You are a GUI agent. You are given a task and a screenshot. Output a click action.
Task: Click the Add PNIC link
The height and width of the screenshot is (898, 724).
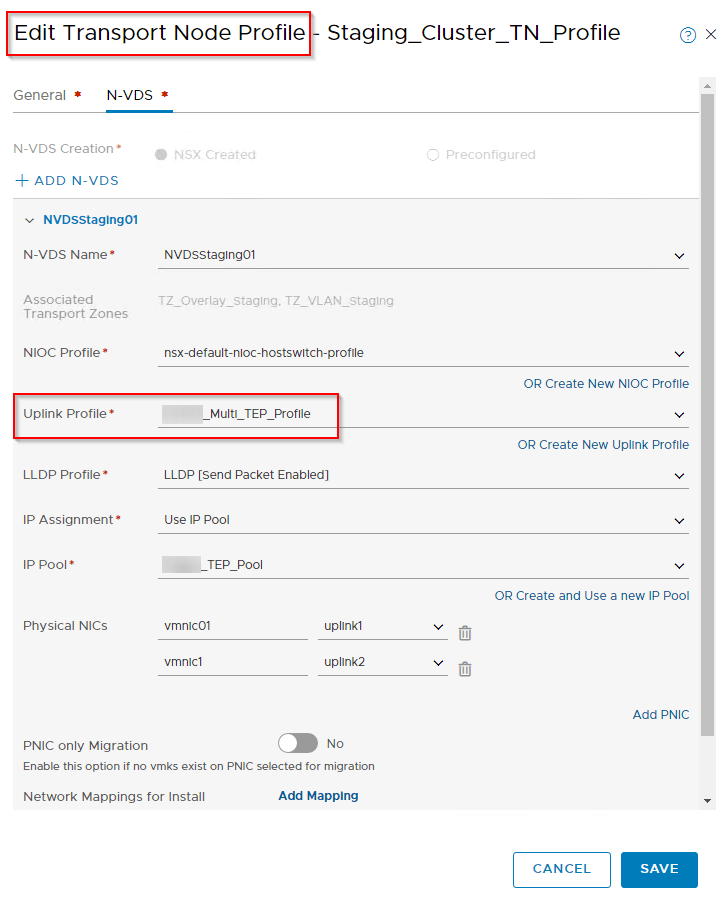(x=660, y=715)
